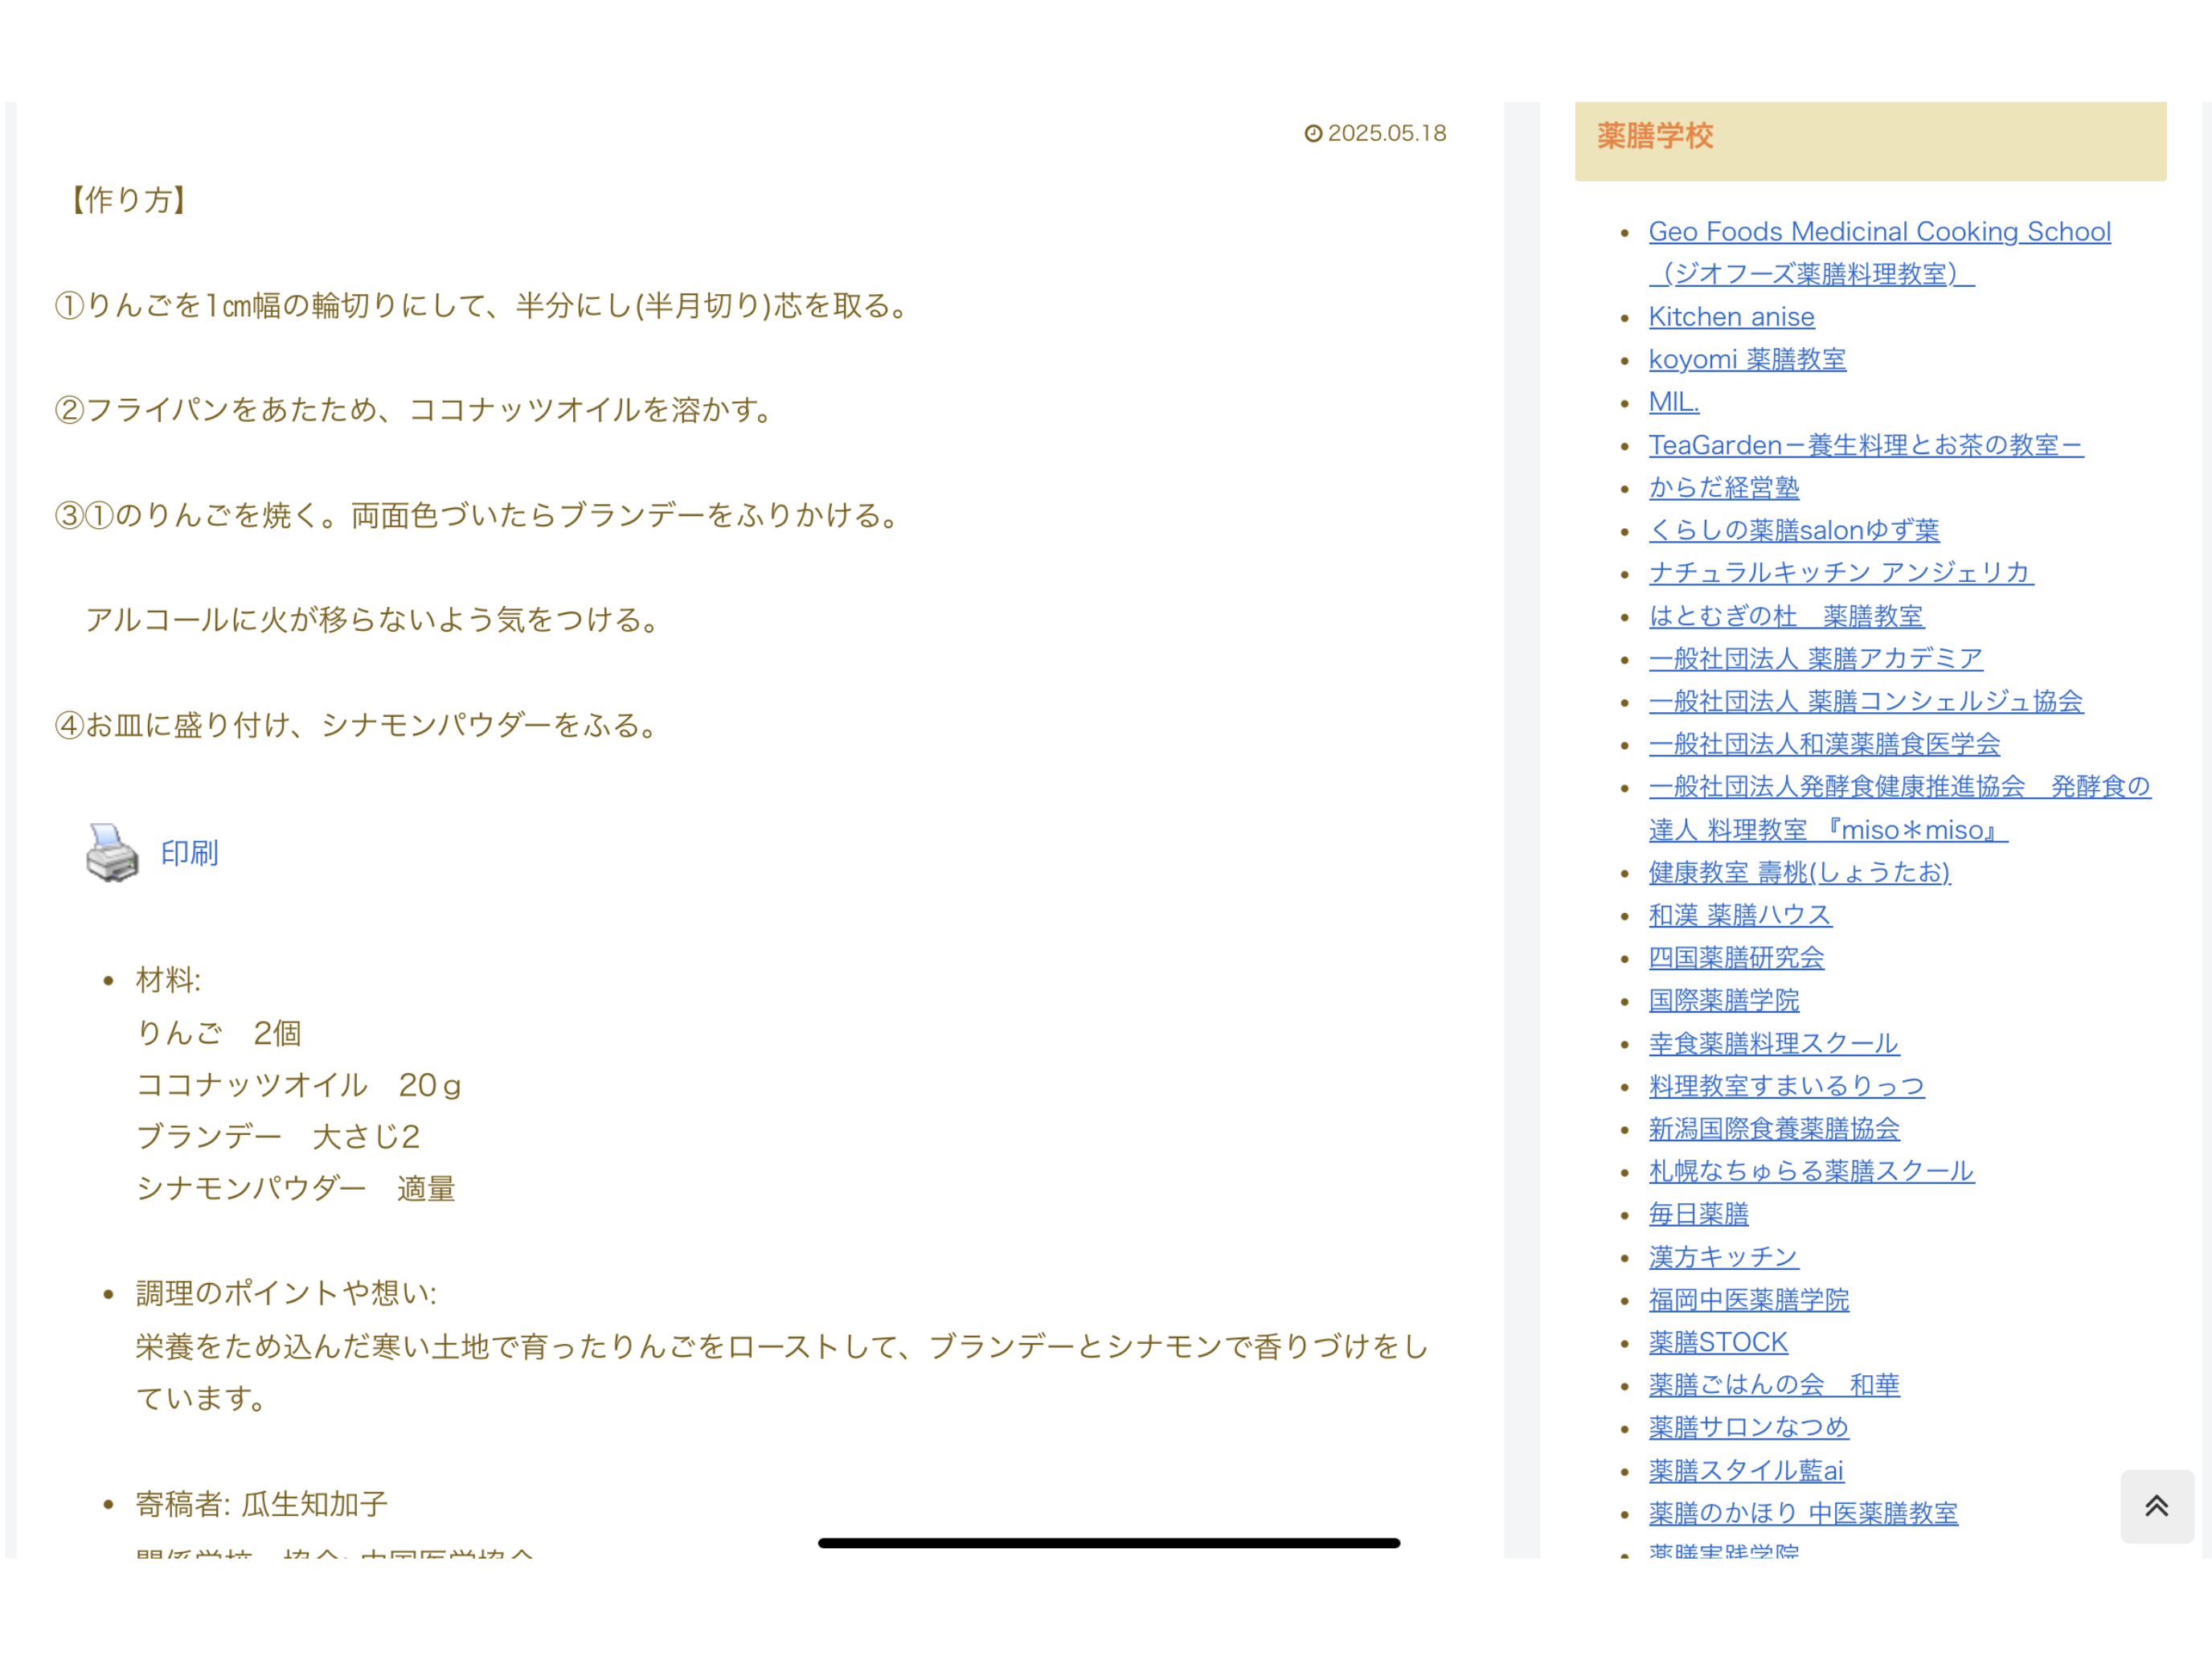Open the 和漢 薬膳ハウス link
This screenshot has width=2212, height=1659.
click(x=1739, y=915)
